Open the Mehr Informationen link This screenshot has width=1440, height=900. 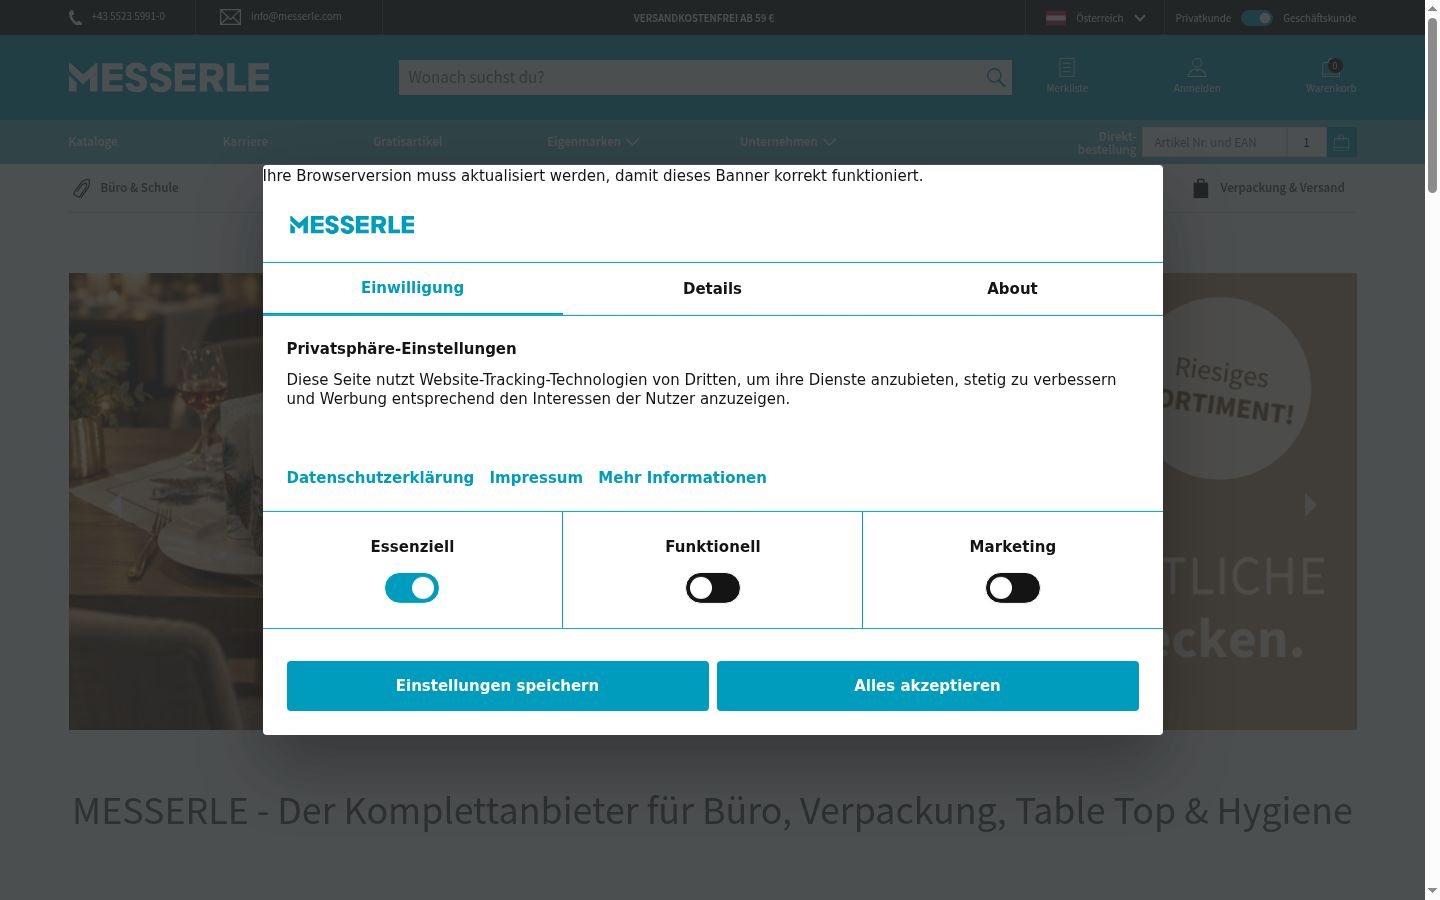683,478
